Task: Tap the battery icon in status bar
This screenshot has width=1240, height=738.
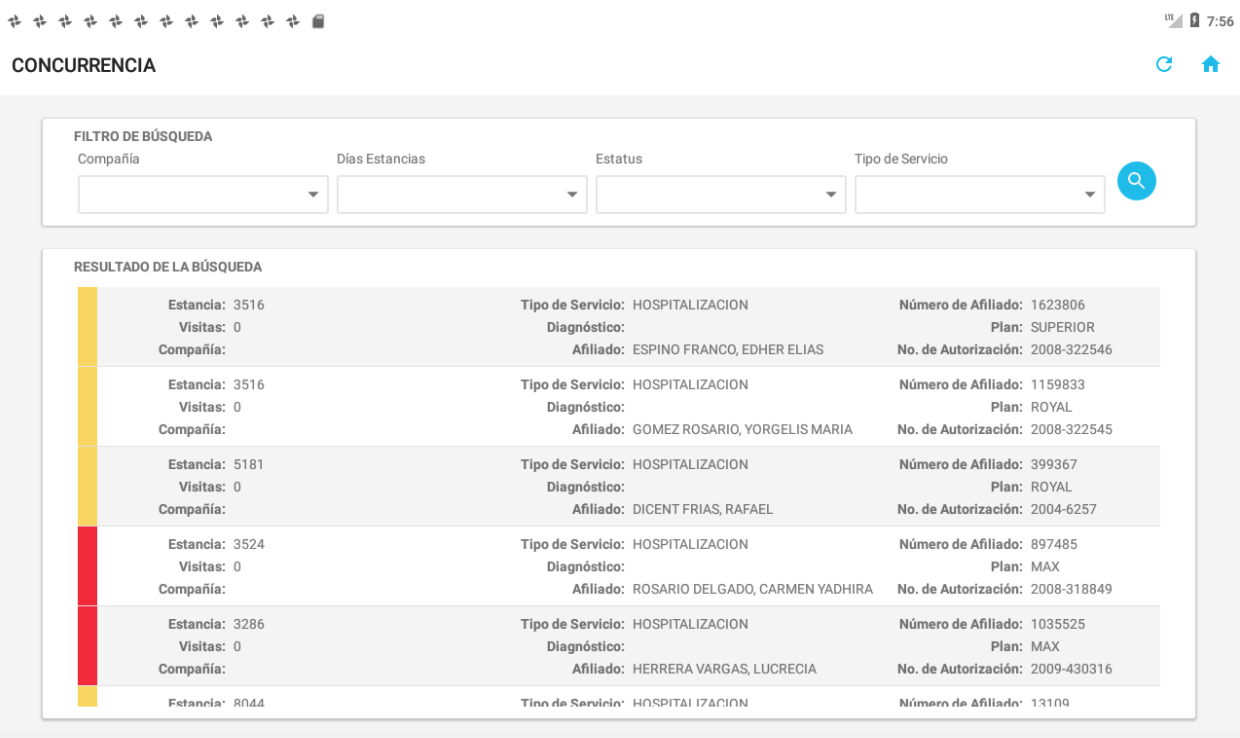Action: [1193, 21]
